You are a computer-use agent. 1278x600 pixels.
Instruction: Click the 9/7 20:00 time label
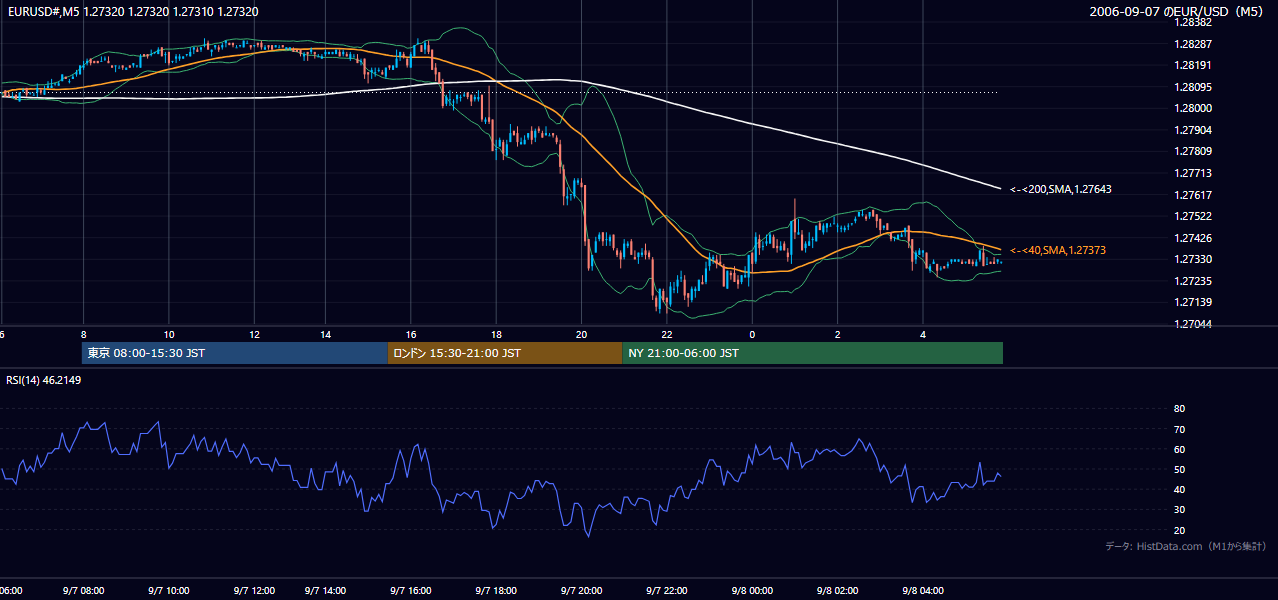click(x=581, y=591)
